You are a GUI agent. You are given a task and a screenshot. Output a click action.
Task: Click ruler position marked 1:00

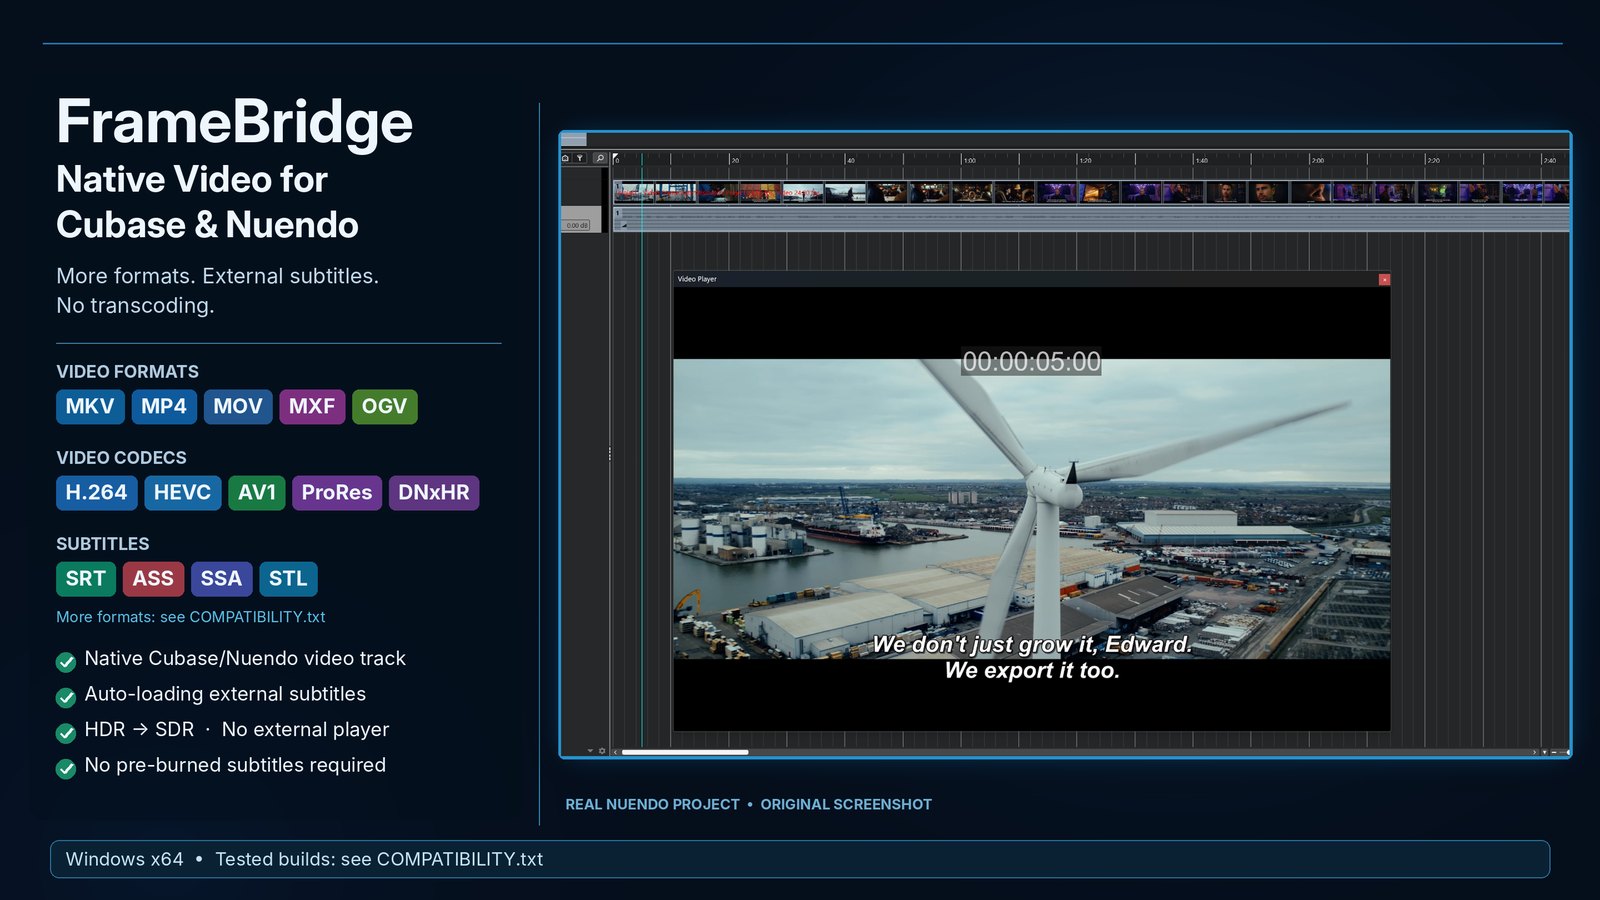tap(969, 160)
